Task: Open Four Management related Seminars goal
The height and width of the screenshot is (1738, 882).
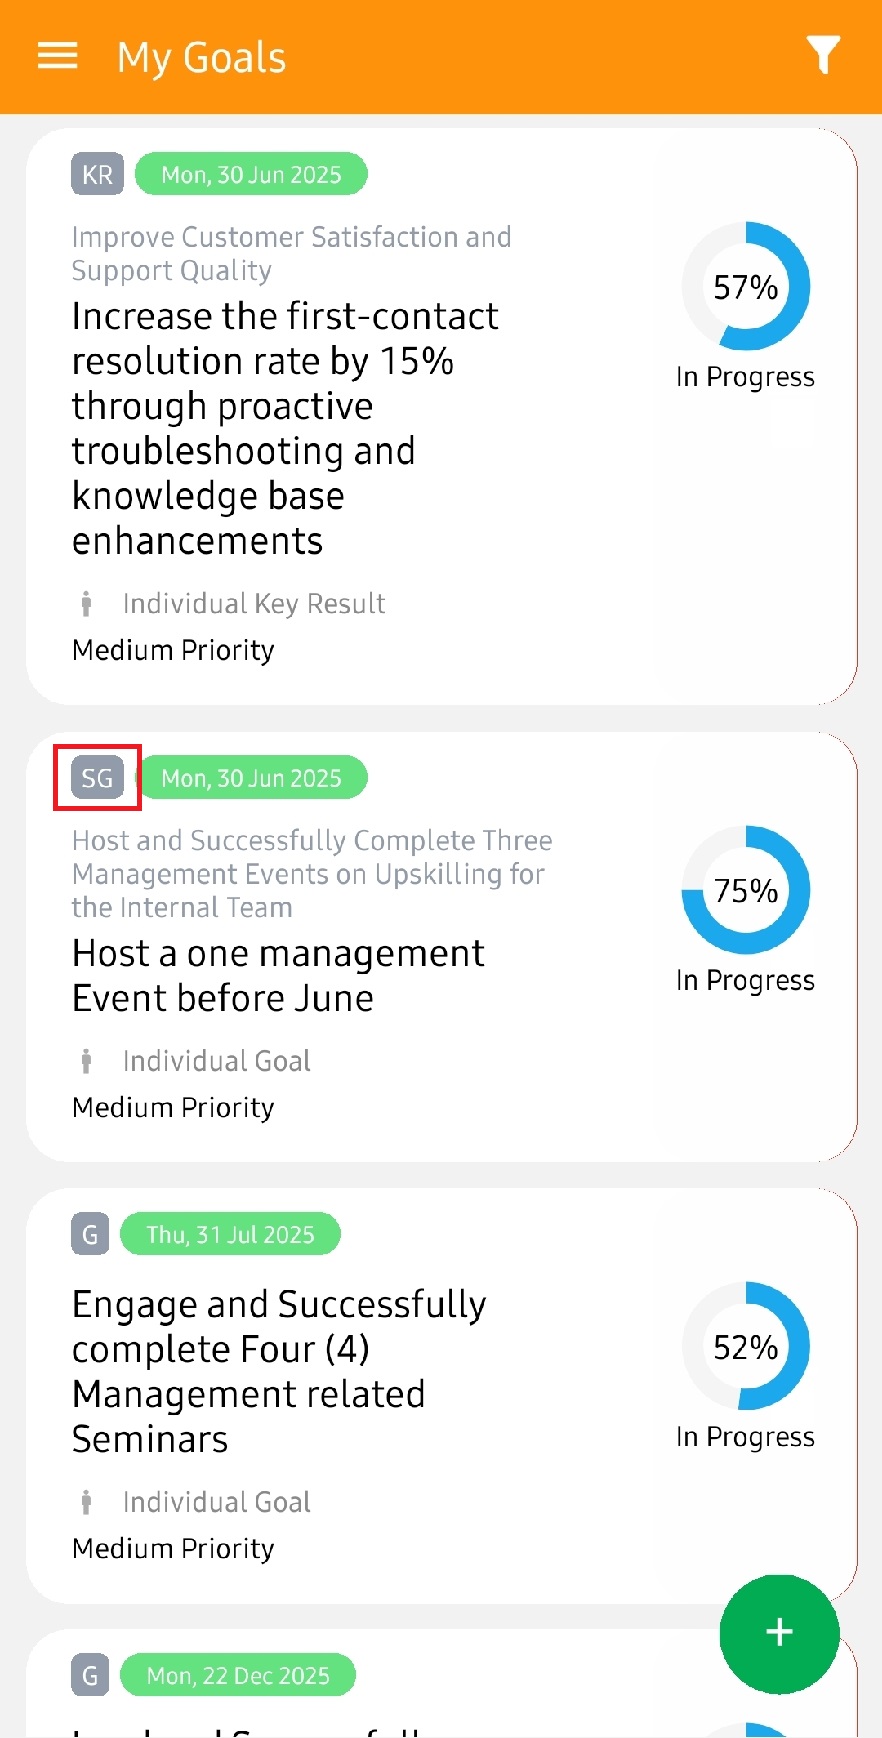Action: 279,1372
